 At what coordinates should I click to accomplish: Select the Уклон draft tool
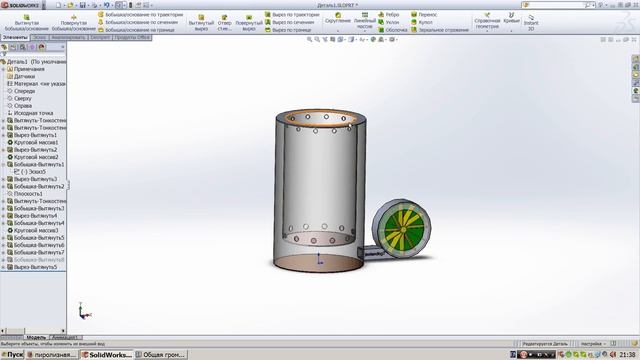[389, 22]
